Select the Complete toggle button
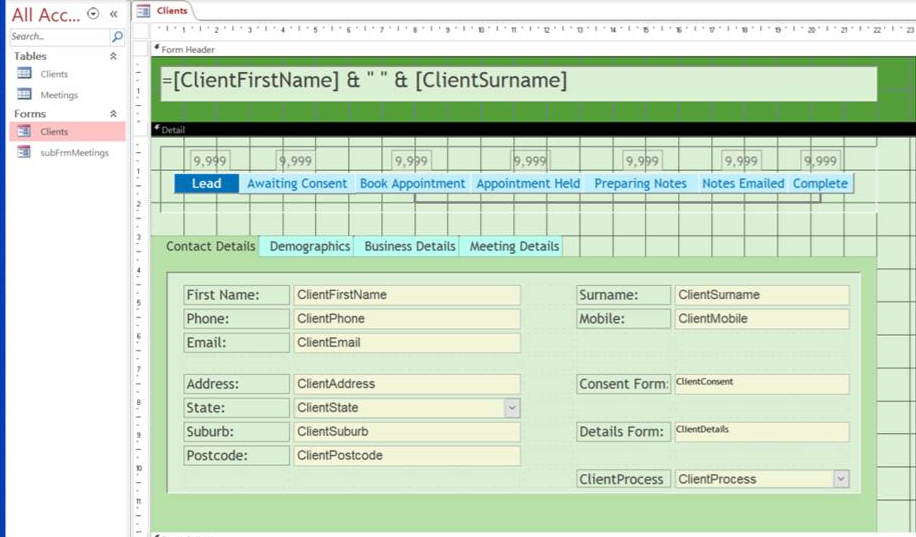The image size is (916, 537). pos(820,183)
